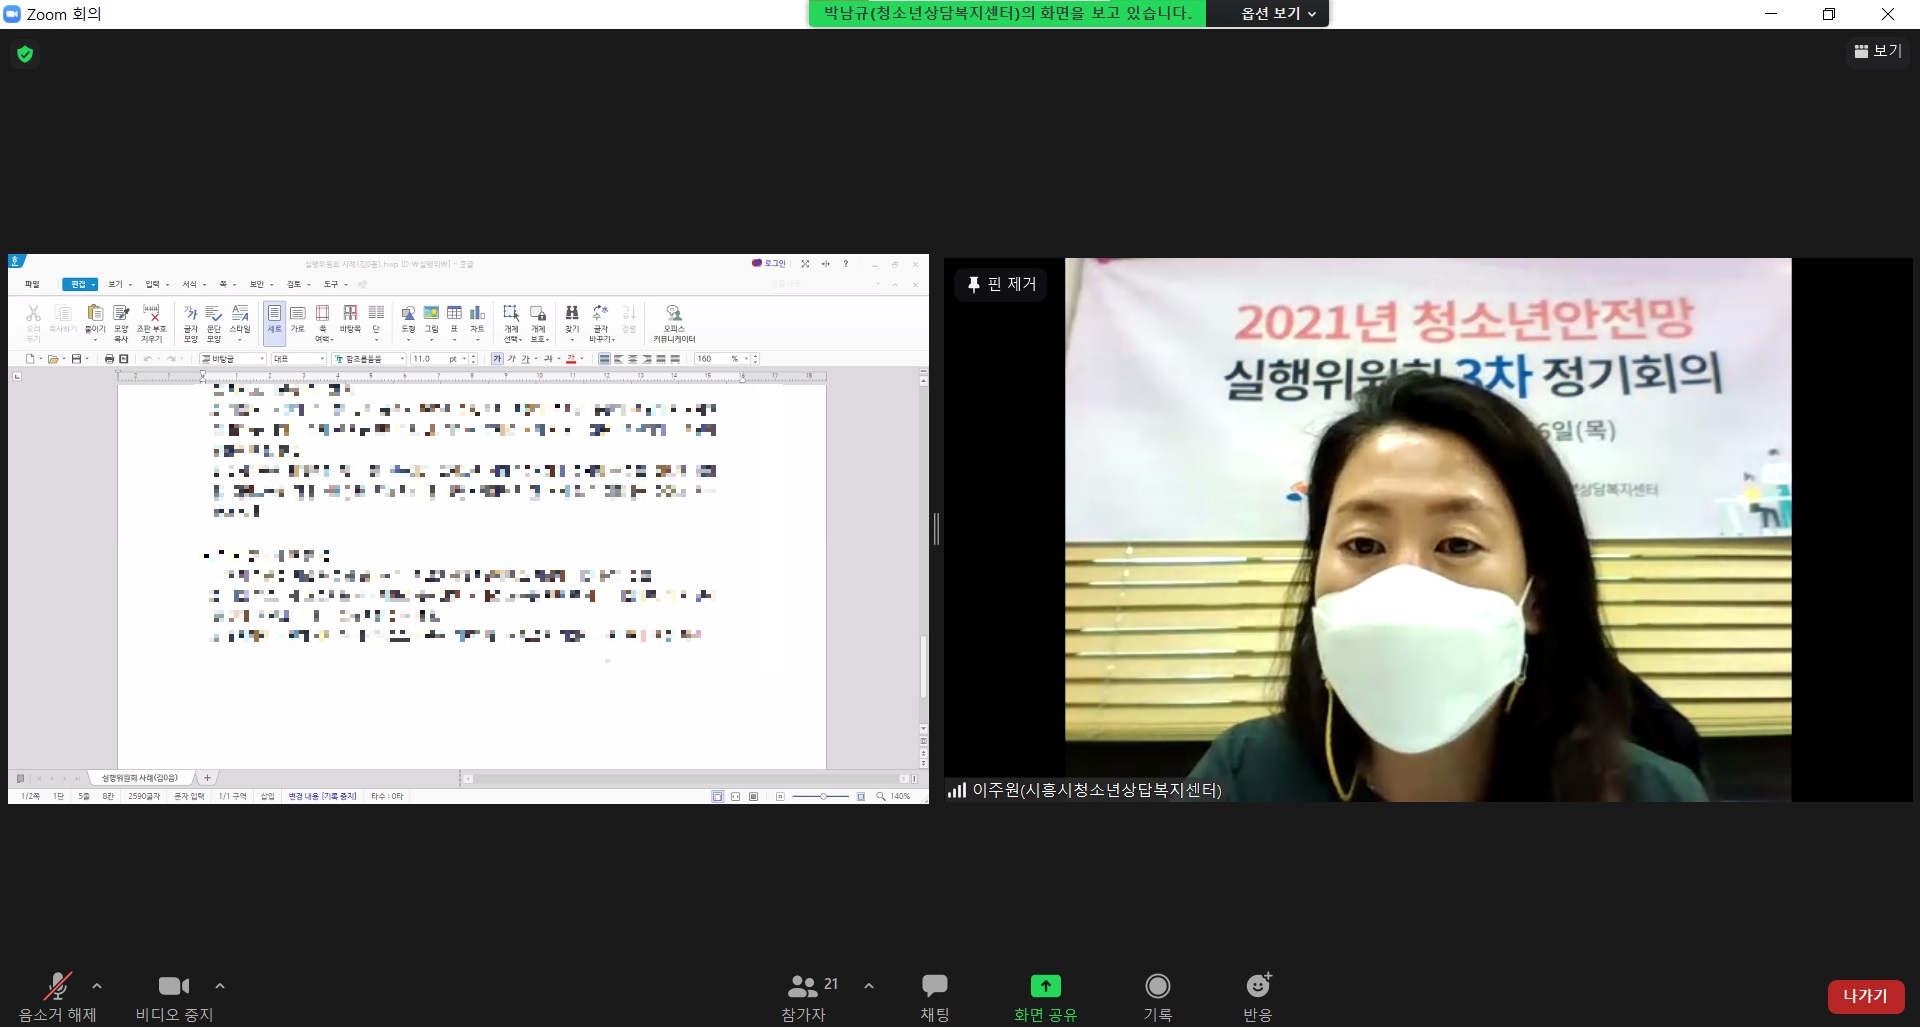Unmute microphone with 음소거 해제 button

57,998
